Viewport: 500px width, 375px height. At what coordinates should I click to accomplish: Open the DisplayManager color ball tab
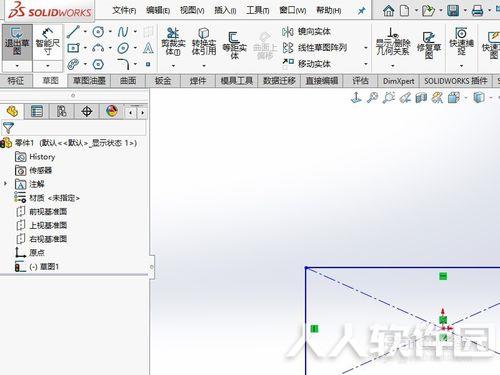coord(112,111)
